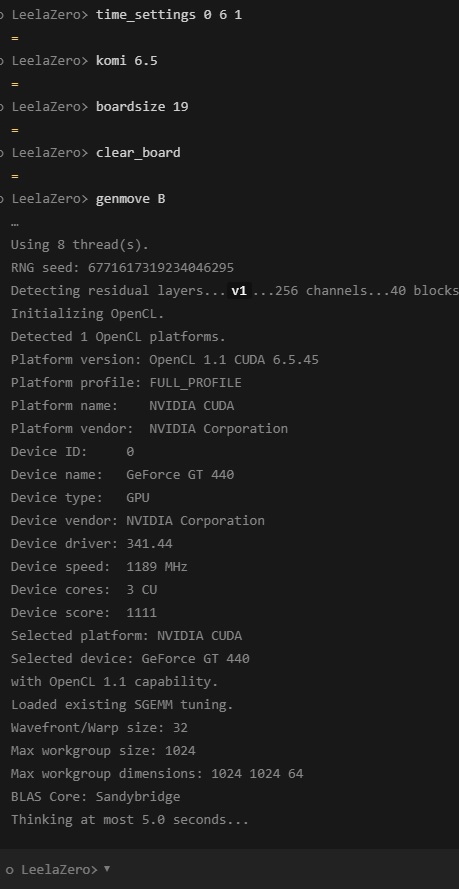Click the circle marker beside the clear_board command

click(x=2, y=153)
